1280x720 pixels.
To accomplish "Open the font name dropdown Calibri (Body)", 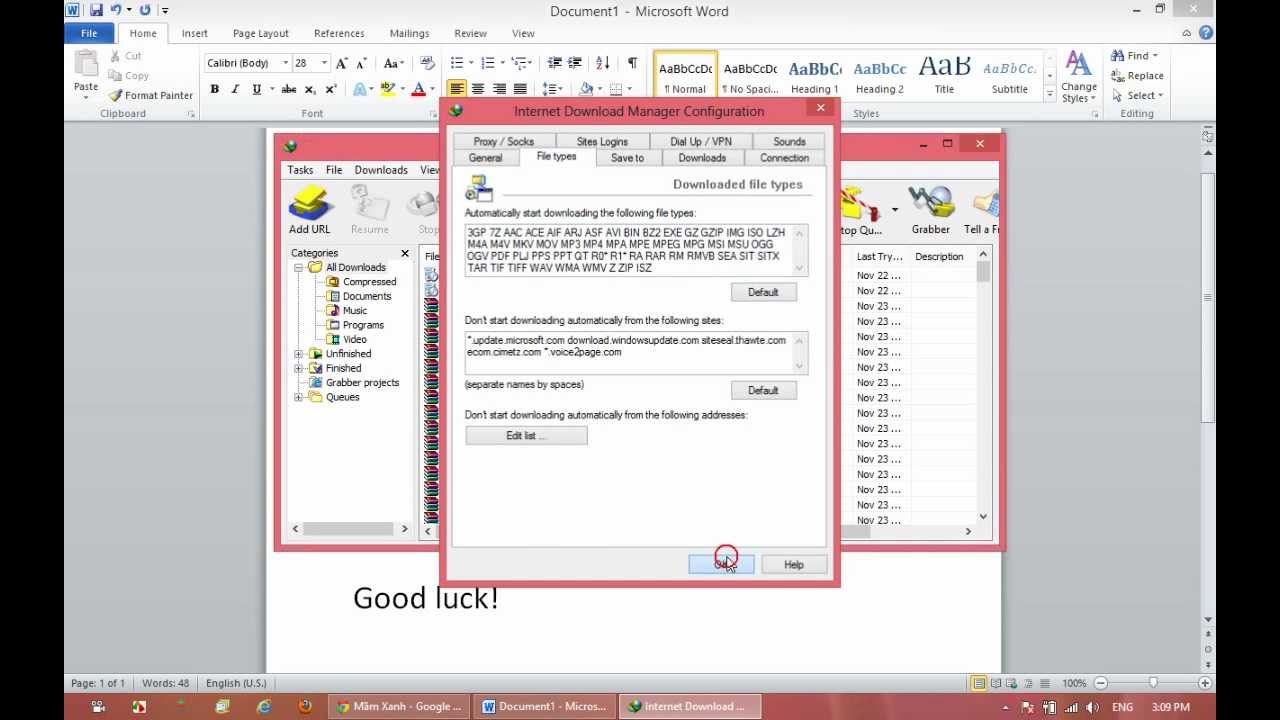I will [x=285, y=63].
